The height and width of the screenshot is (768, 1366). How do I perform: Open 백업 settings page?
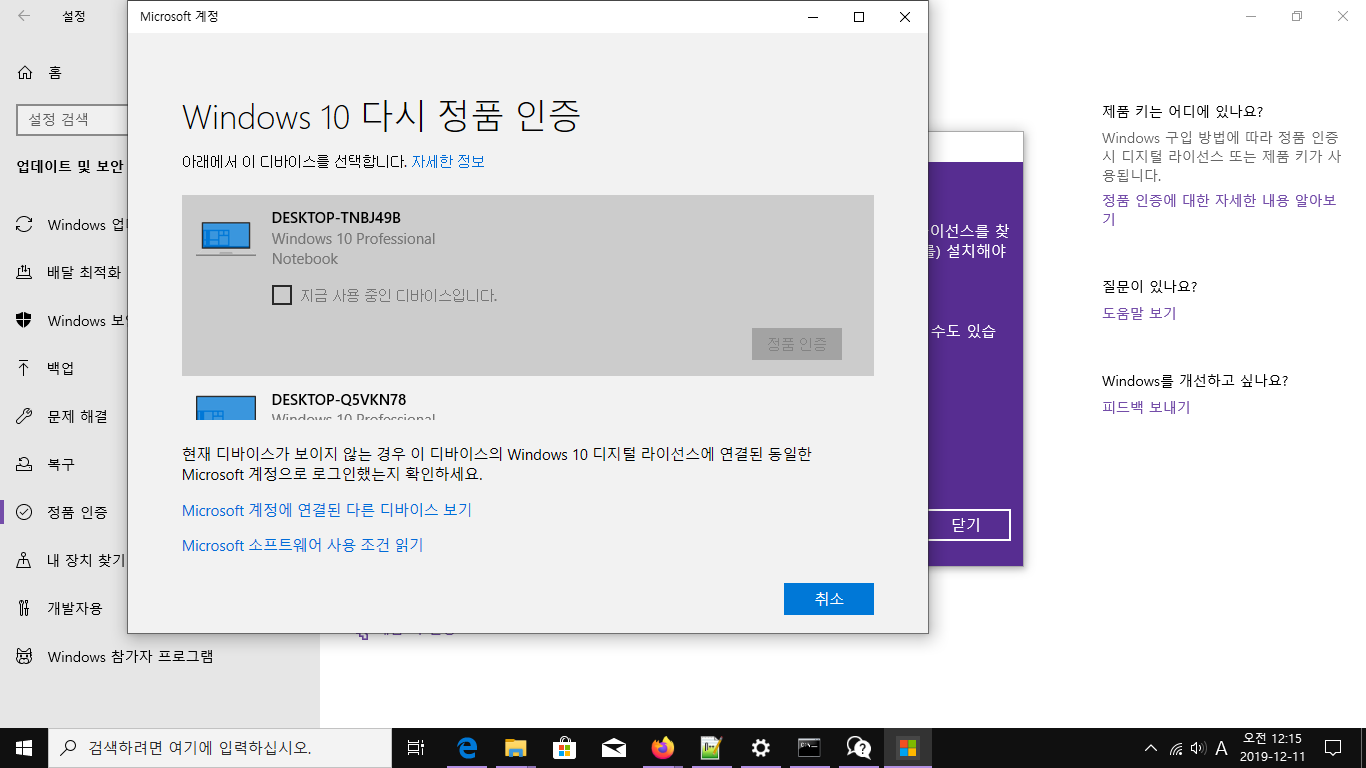(64, 368)
